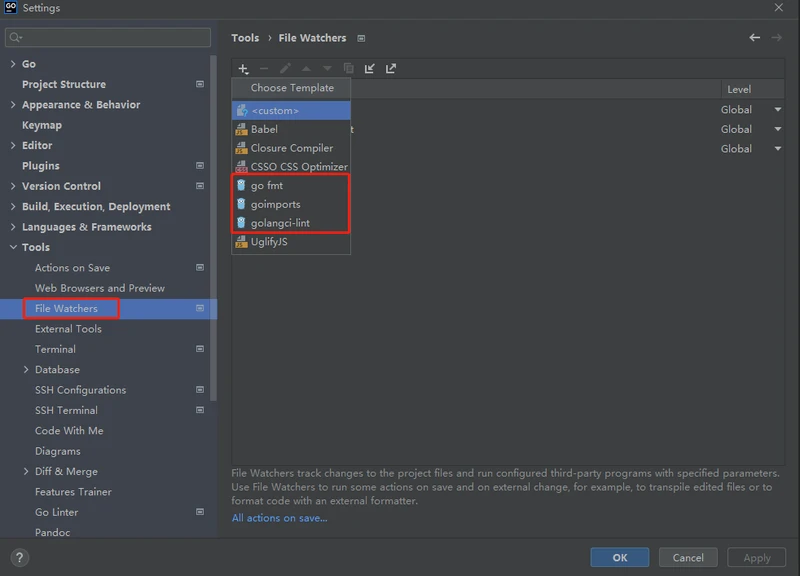Click the OK button
Viewport: 800px width, 576px height.
coord(619,558)
